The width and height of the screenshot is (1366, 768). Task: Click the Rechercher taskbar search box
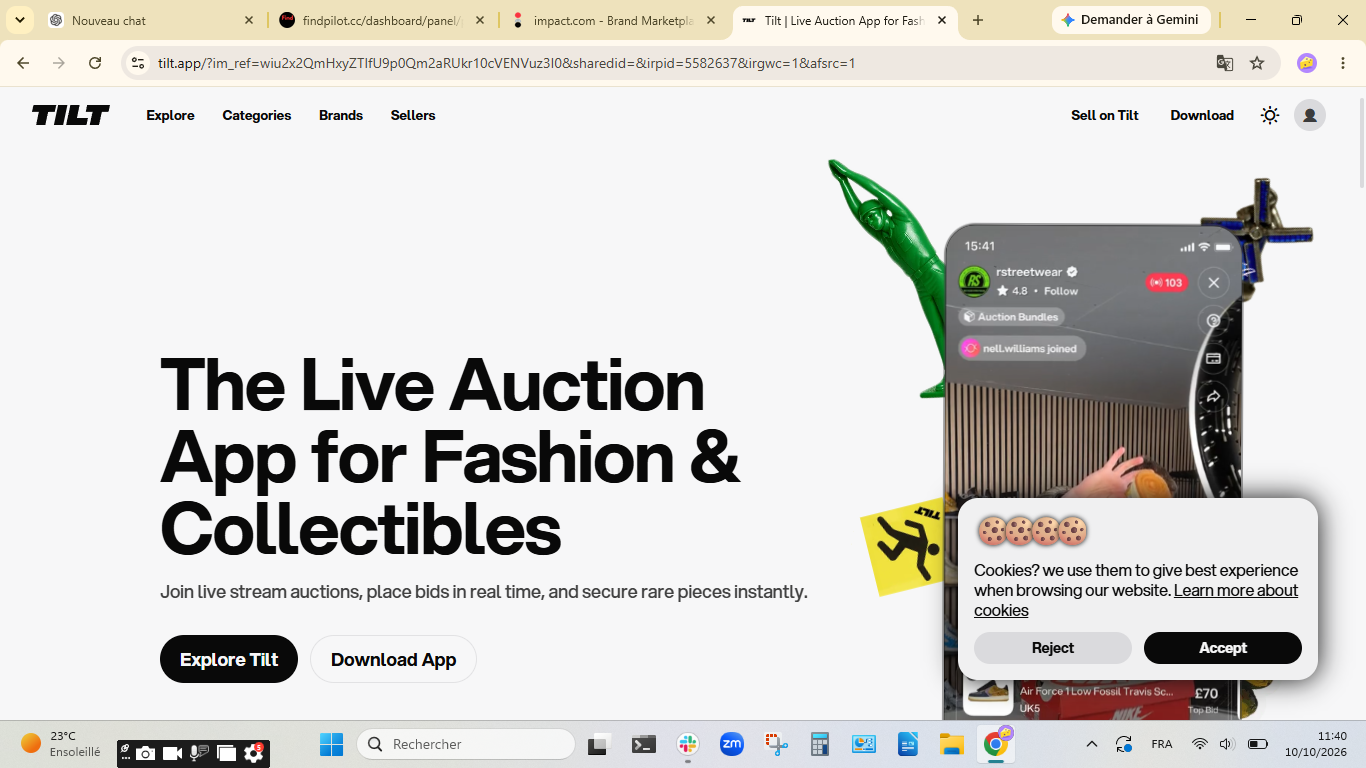pyautogui.click(x=466, y=744)
